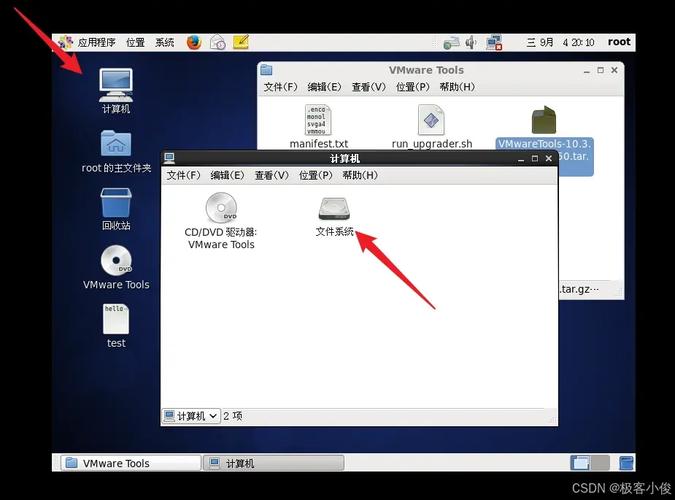The image size is (675, 500).
Task: Open 帮助(H) menu in VMware Tools window
Action: pos(457,87)
